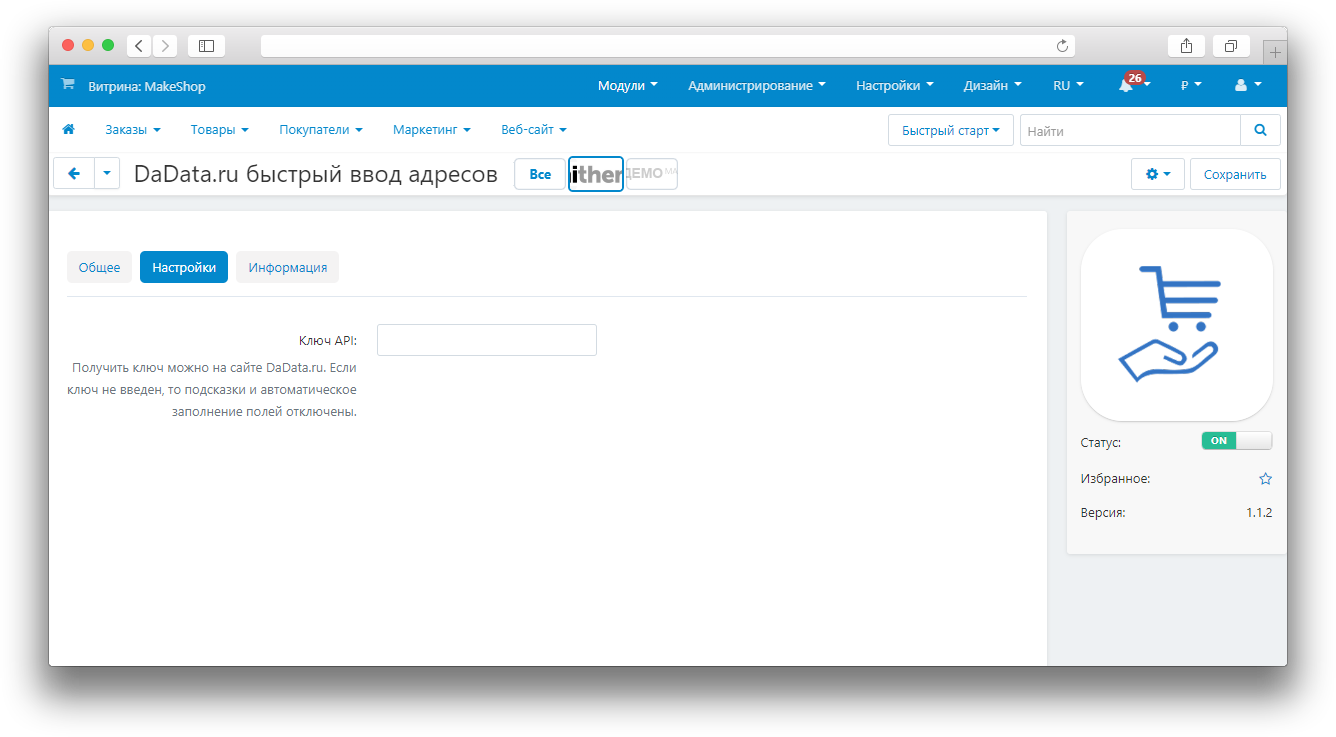
Task: Open the Заказы menu
Action: pos(132,130)
